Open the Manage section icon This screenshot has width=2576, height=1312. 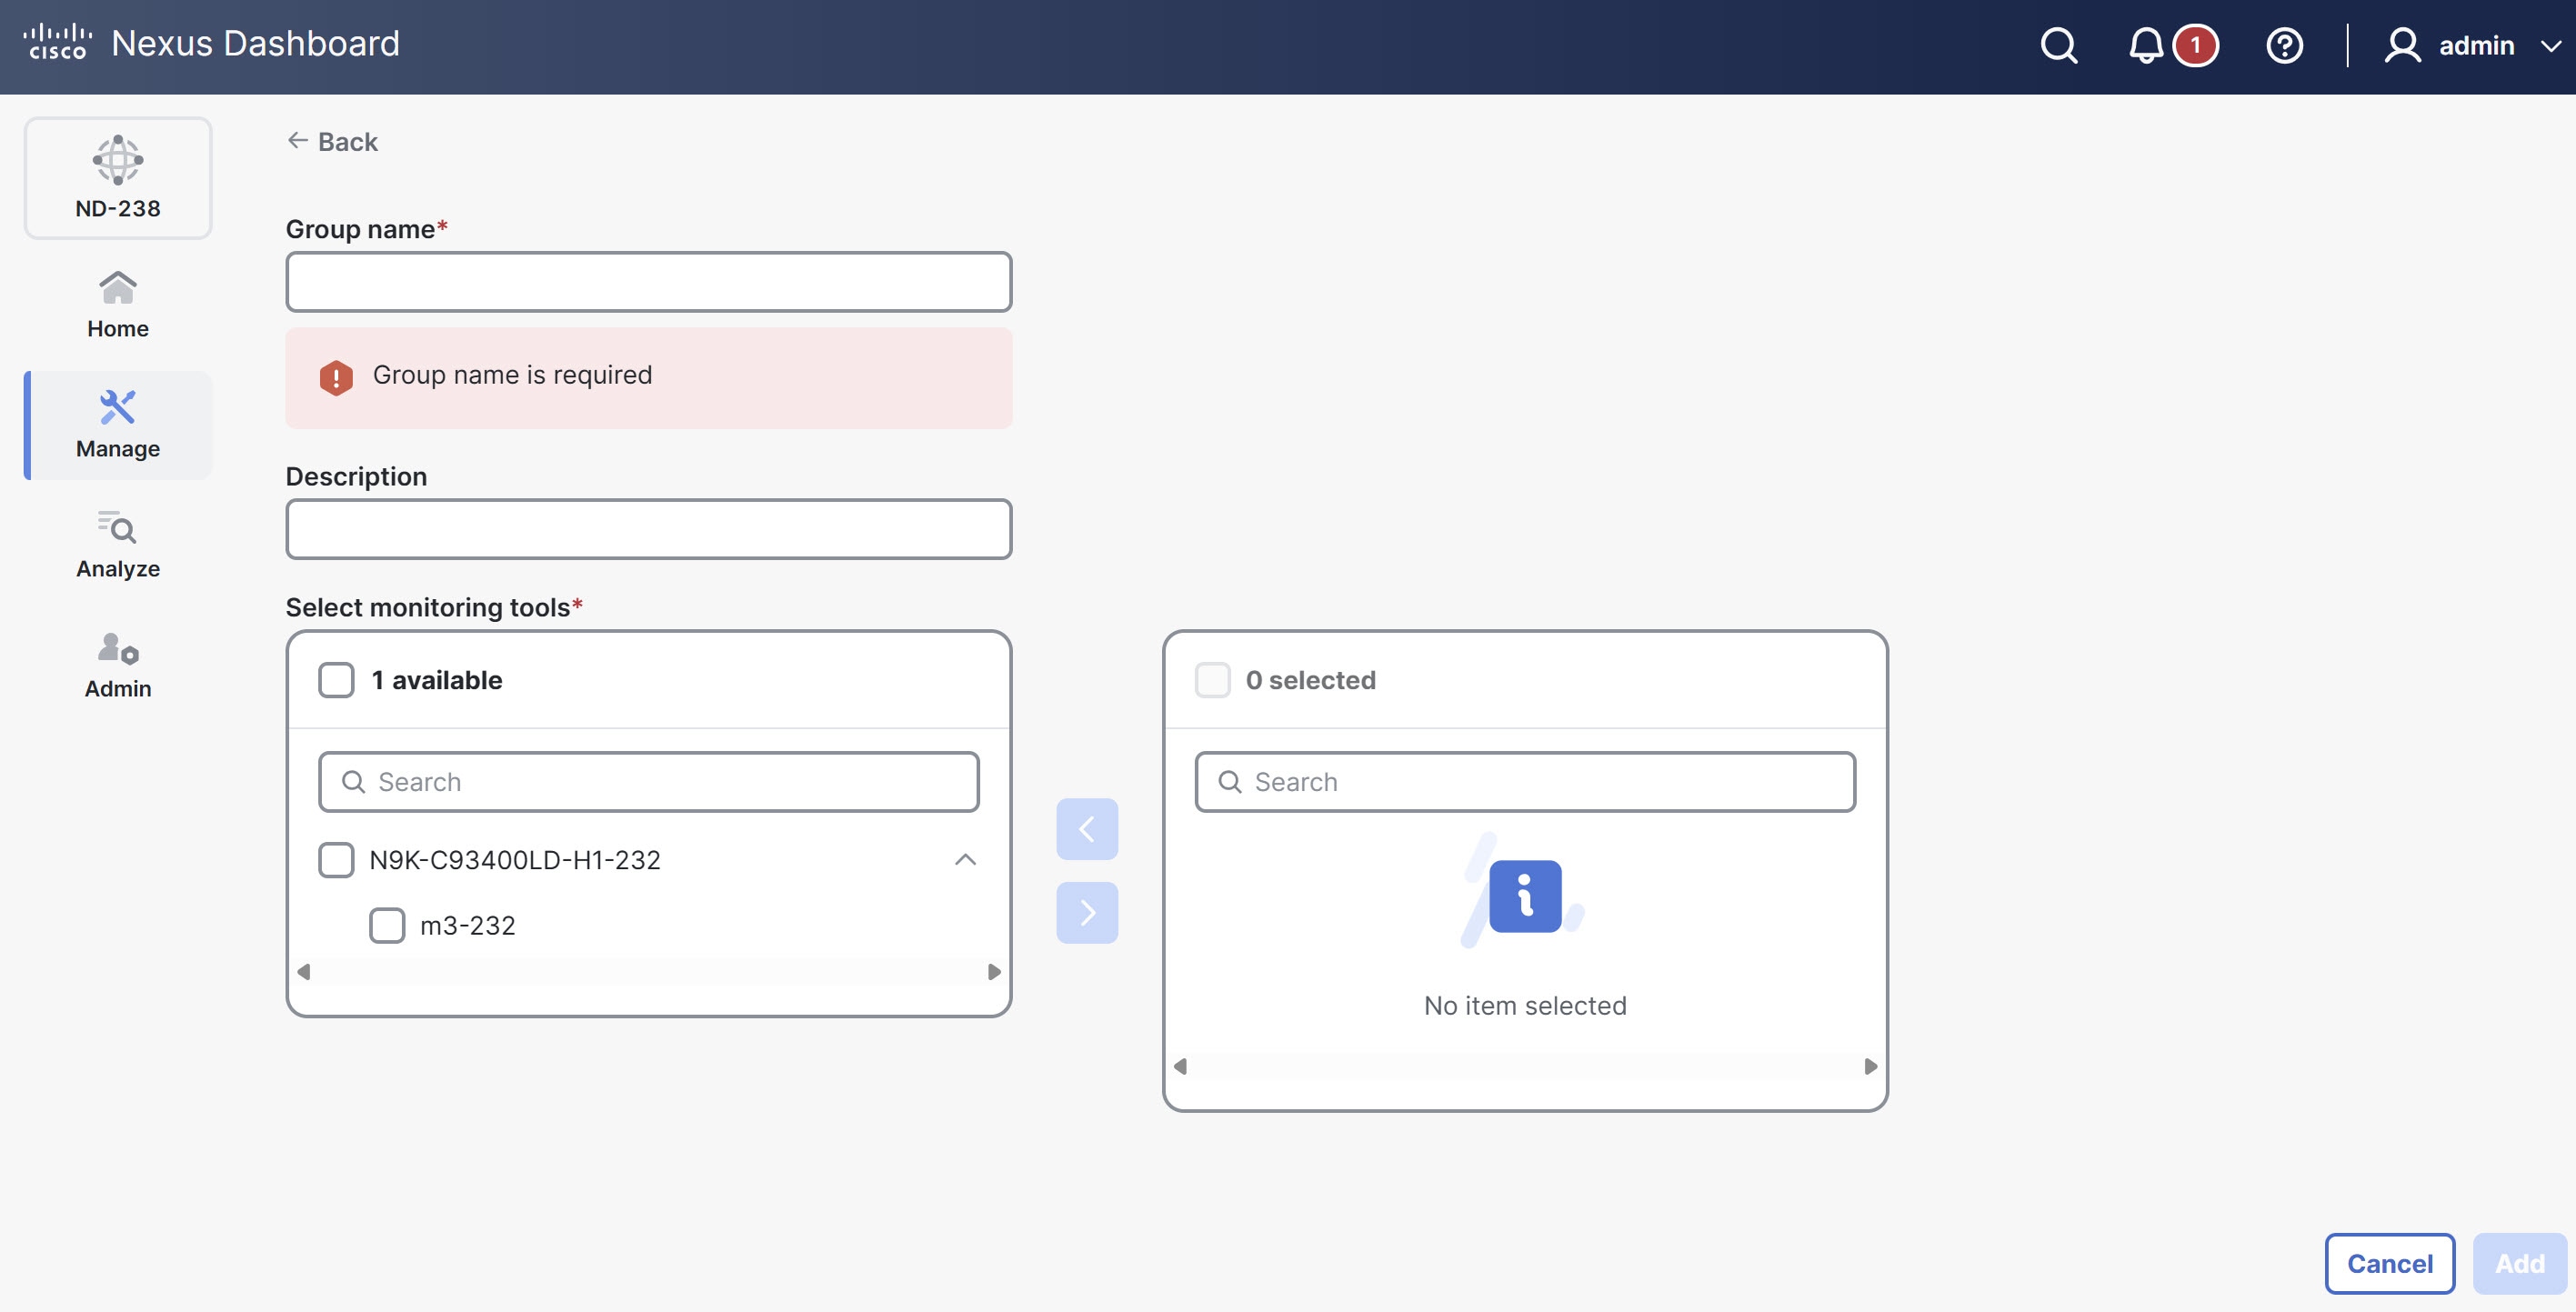click(x=117, y=406)
